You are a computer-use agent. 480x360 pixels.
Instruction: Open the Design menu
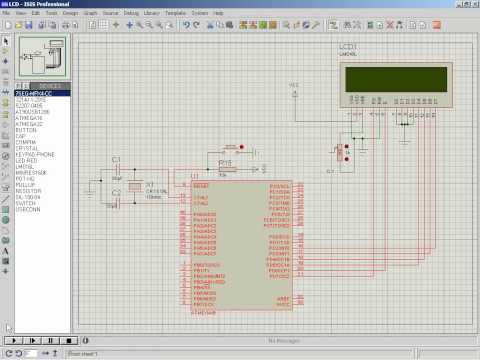pos(70,13)
